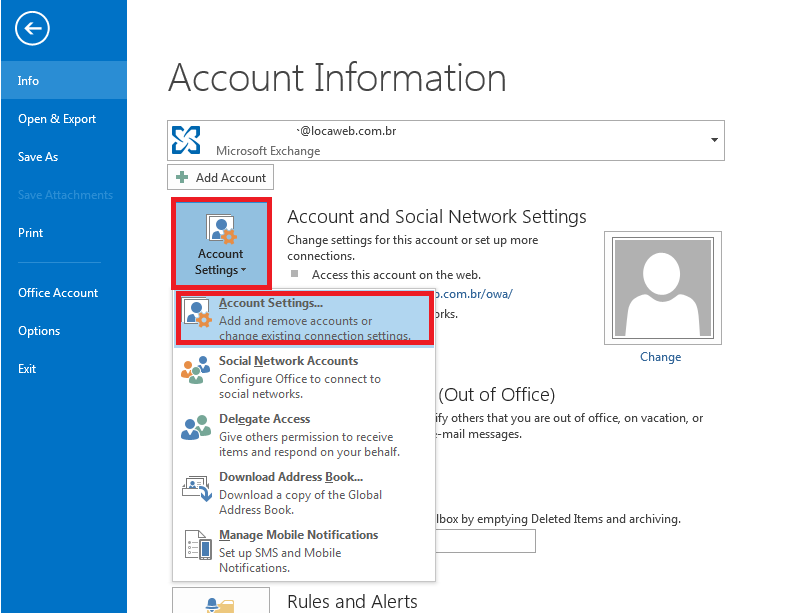Choose Account Settings... menu item

304,318
